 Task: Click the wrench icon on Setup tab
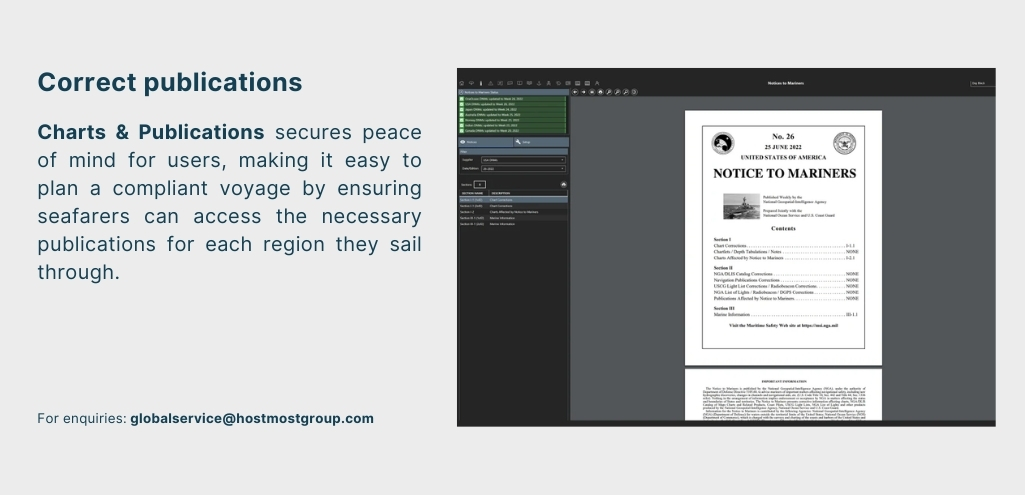click(518, 143)
